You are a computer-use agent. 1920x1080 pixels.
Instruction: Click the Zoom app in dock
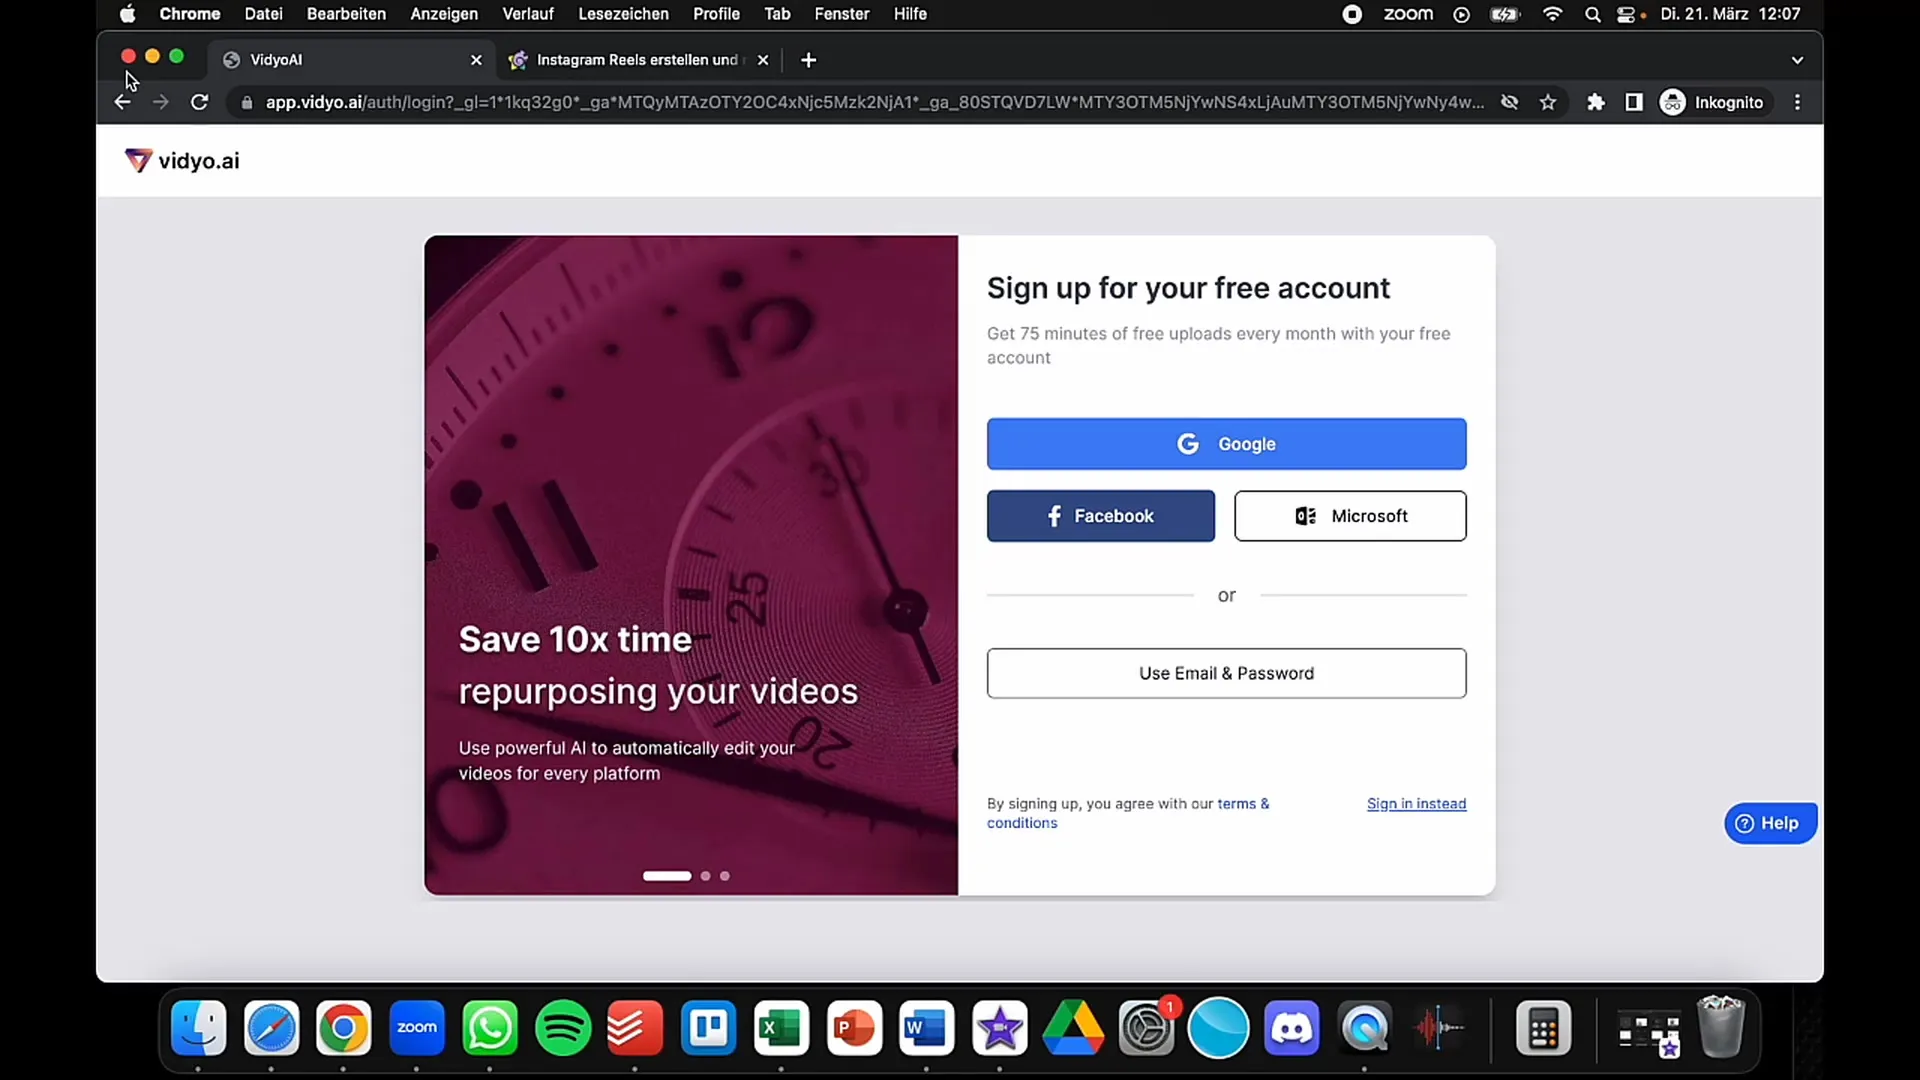click(x=417, y=1029)
